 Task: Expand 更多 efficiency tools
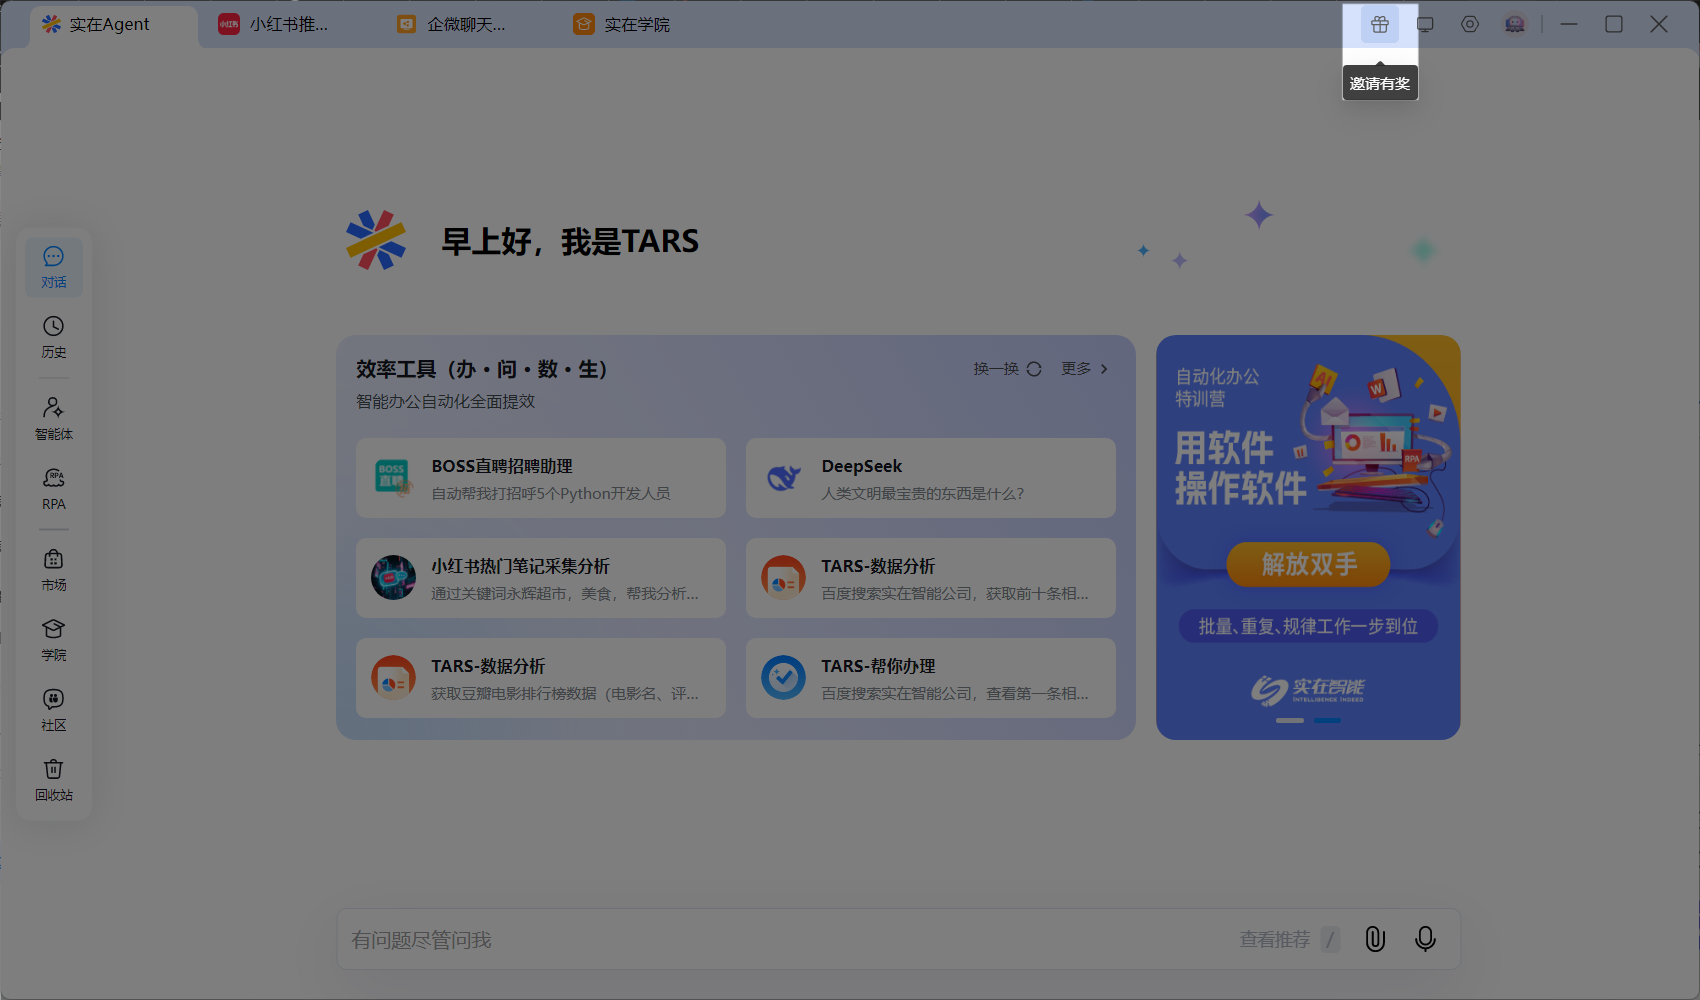1085,369
